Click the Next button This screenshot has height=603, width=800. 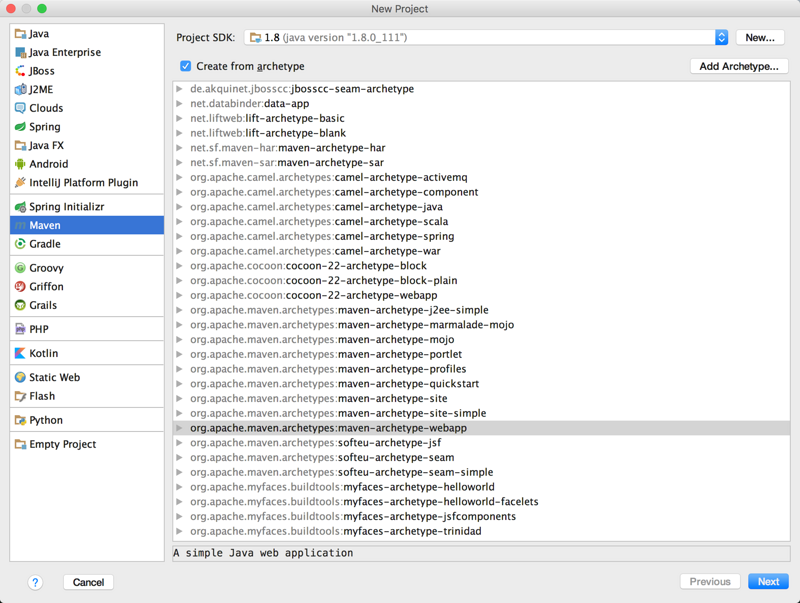point(768,582)
